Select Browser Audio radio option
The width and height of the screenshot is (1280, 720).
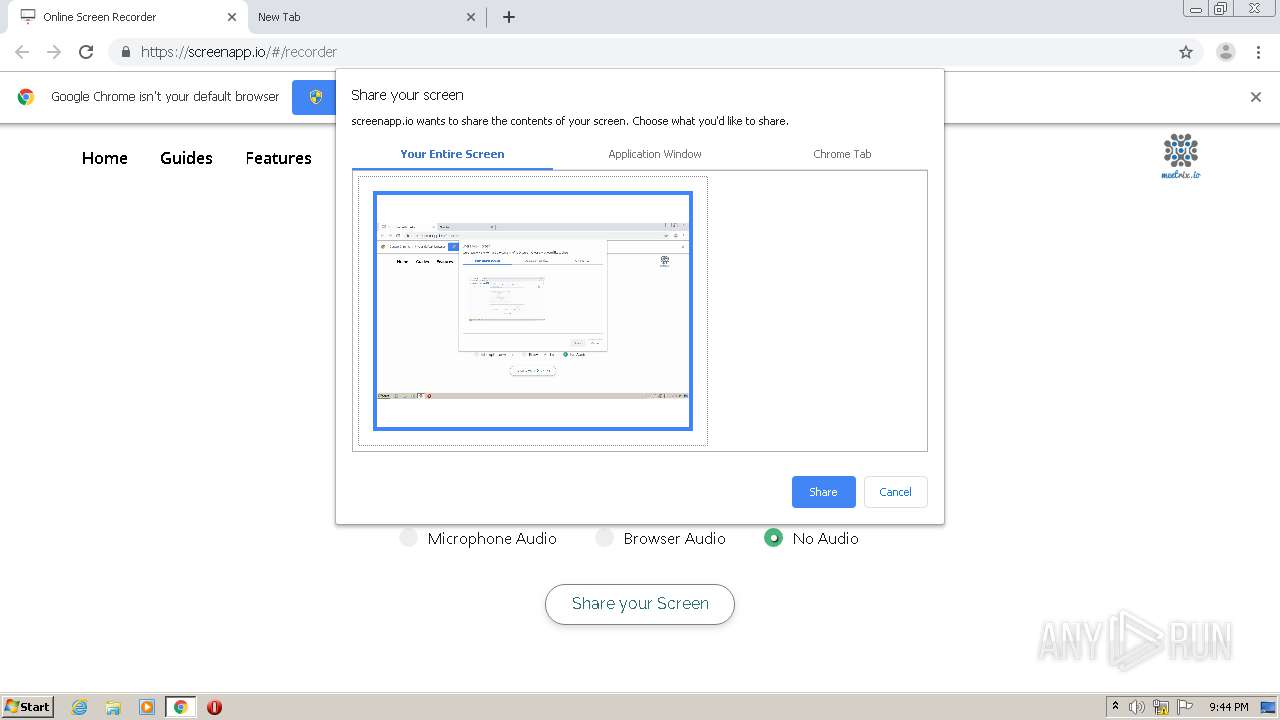(x=604, y=538)
